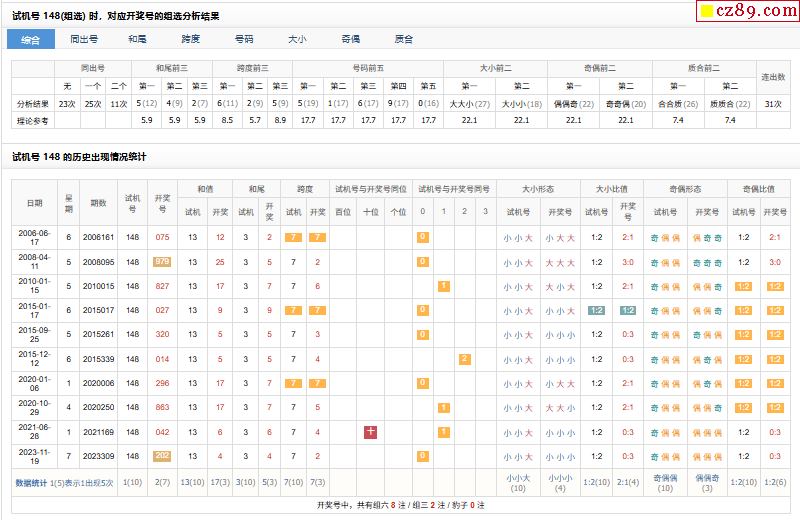Click date 2023-11-19
Viewport: 800px width, 520px height.
pos(34,456)
